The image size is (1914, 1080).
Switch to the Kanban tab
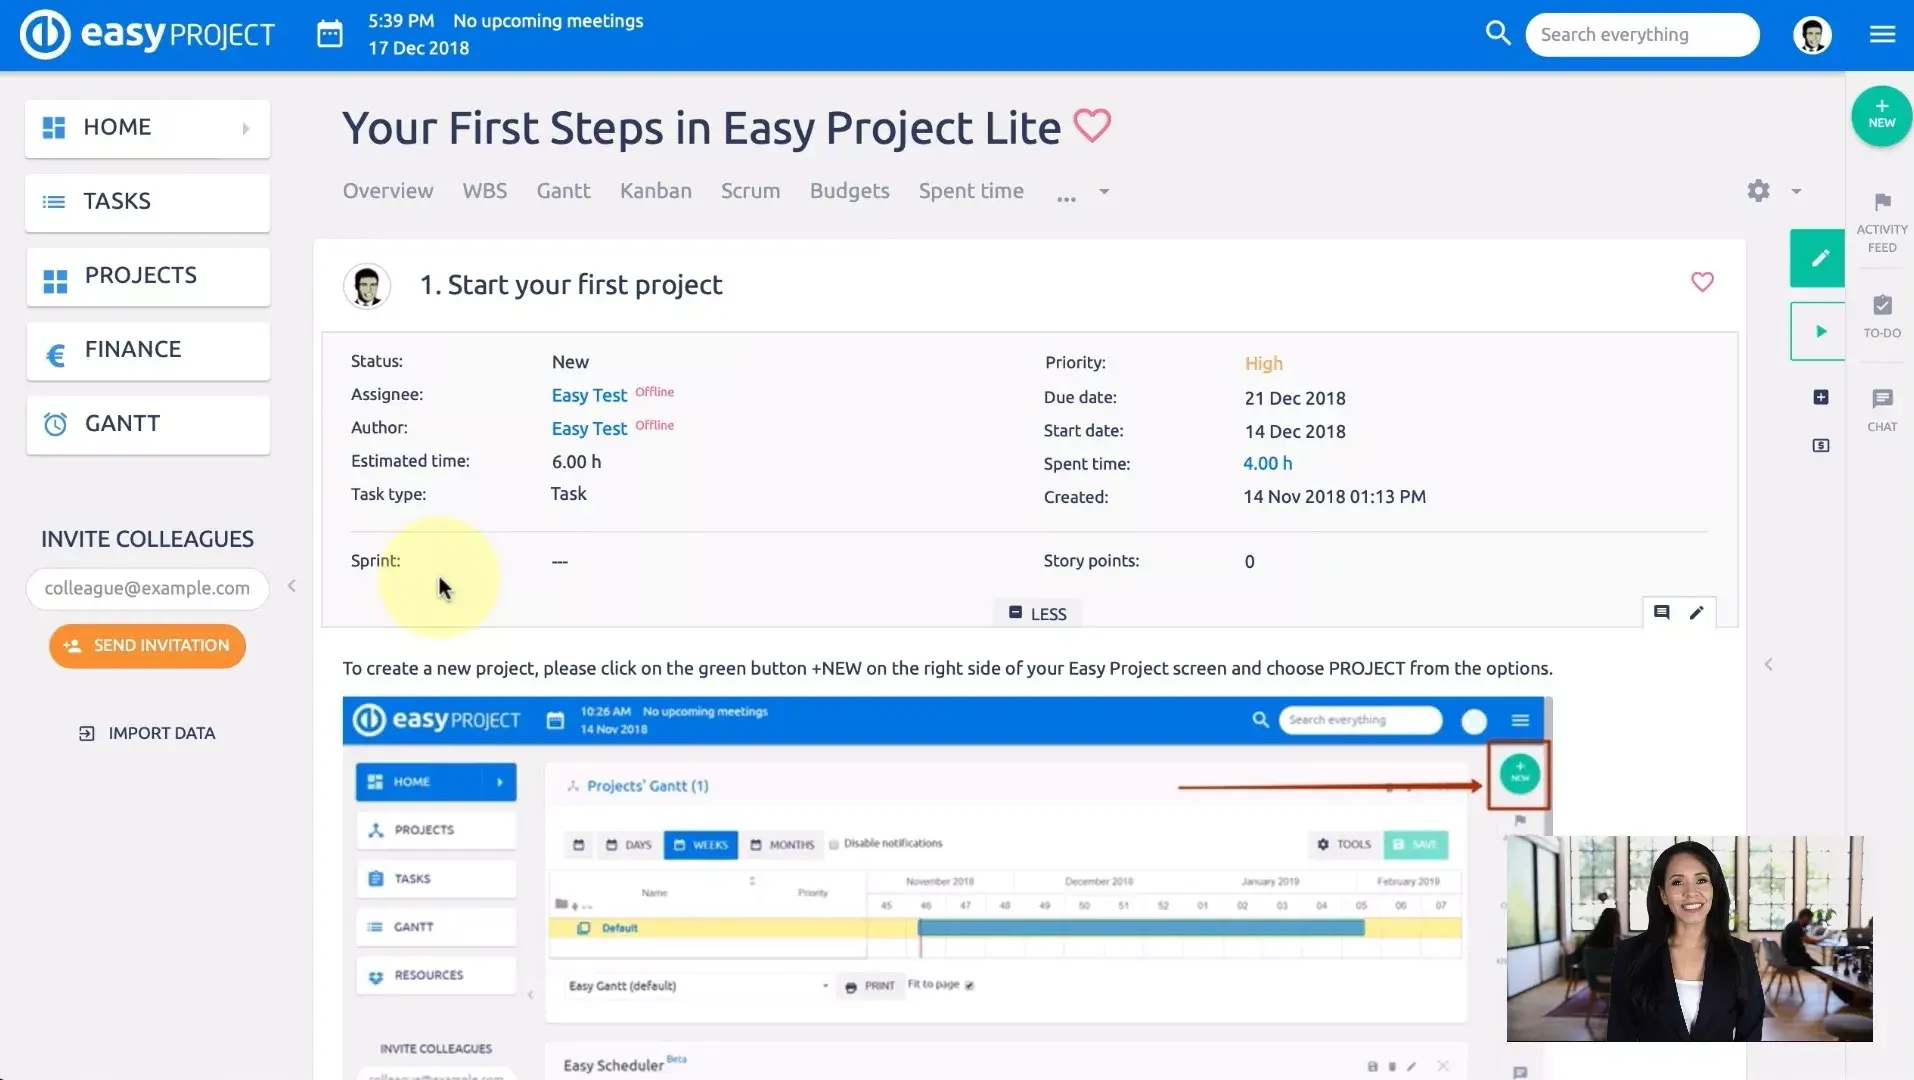pyautogui.click(x=655, y=191)
